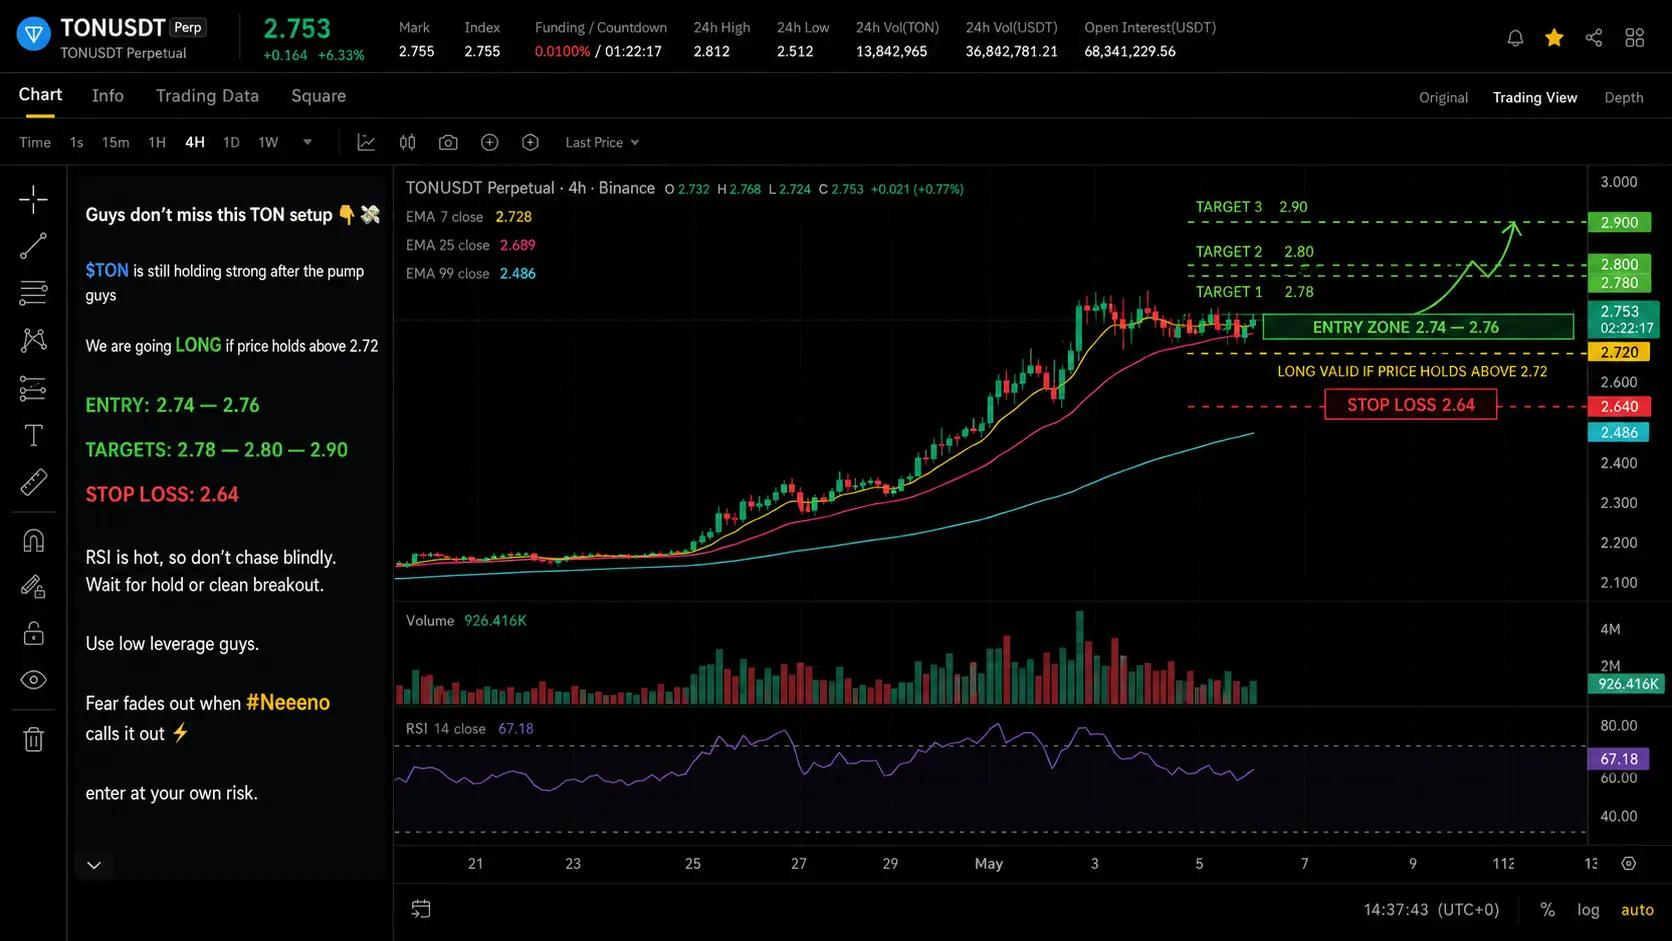1672x941 pixels.
Task: Select the 1W time interval
Action: 268,143
